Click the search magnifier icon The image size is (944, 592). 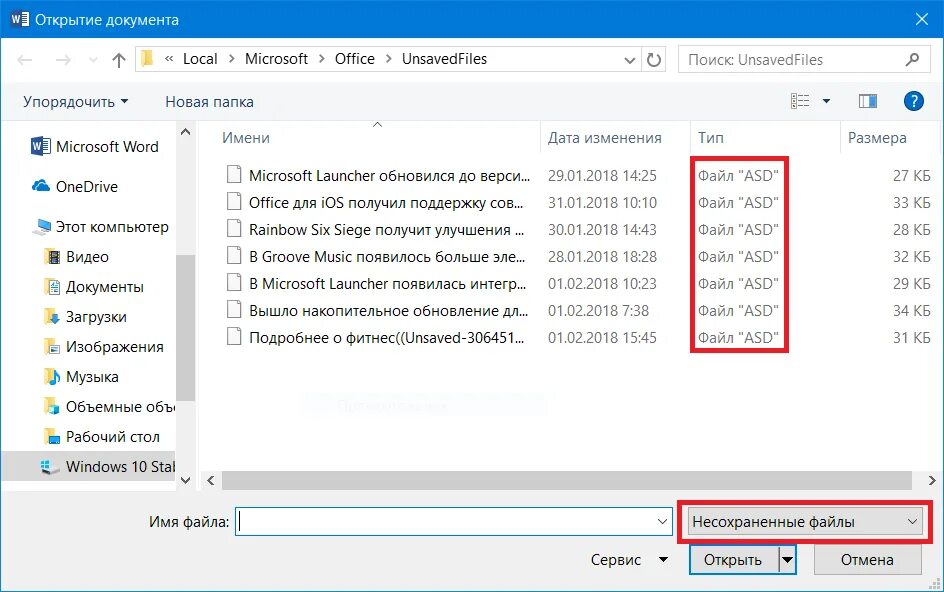tap(912, 60)
